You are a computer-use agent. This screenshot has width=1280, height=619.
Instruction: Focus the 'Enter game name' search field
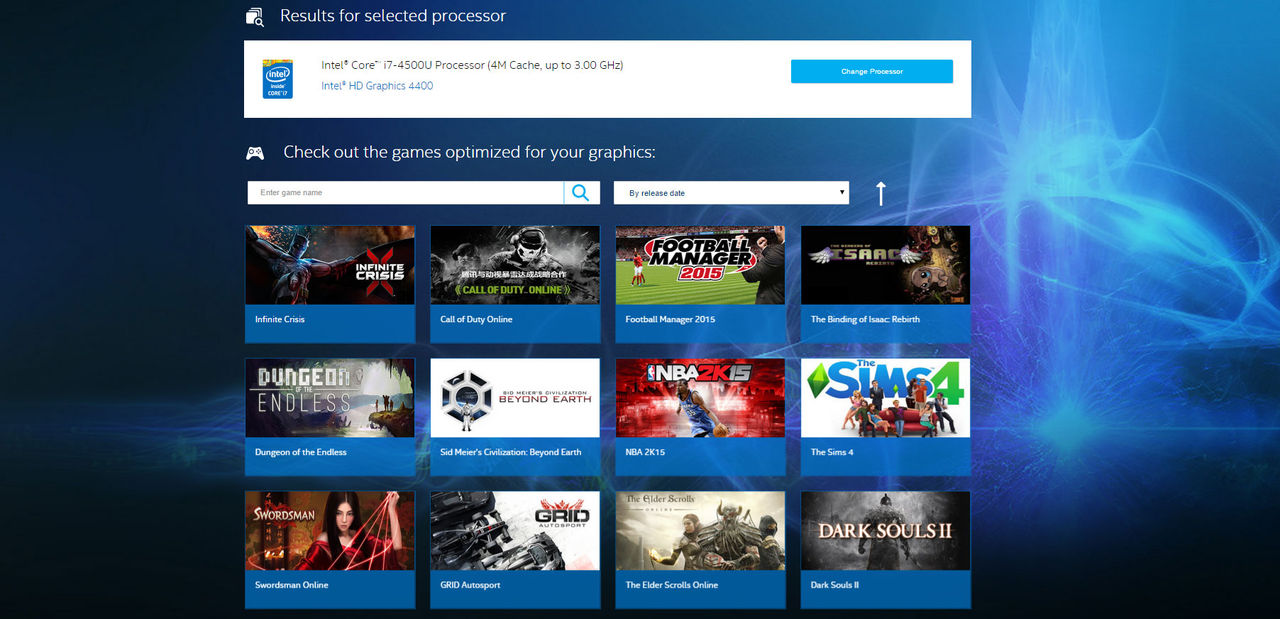coord(405,193)
